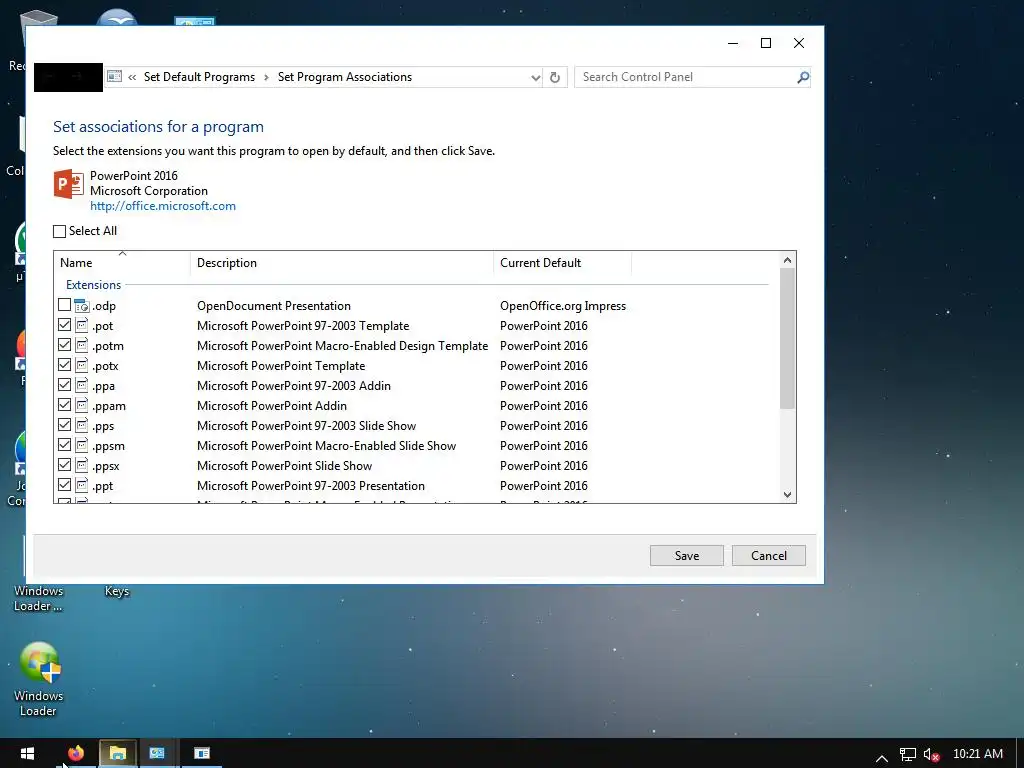Screen dimensions: 1024x768
Task: Uncheck the .pps extension checkbox
Action: [x=64, y=425]
